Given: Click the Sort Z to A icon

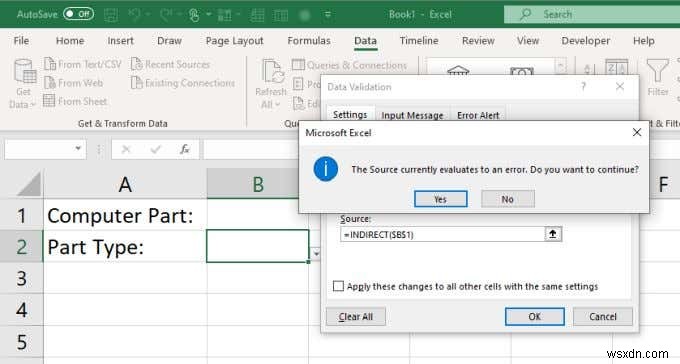Looking at the screenshot, I should click(x=616, y=68).
